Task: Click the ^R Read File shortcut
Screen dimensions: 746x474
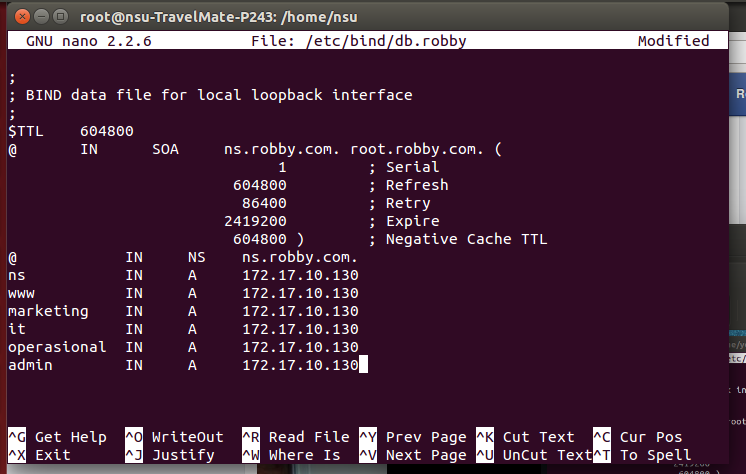Action: 295,437
